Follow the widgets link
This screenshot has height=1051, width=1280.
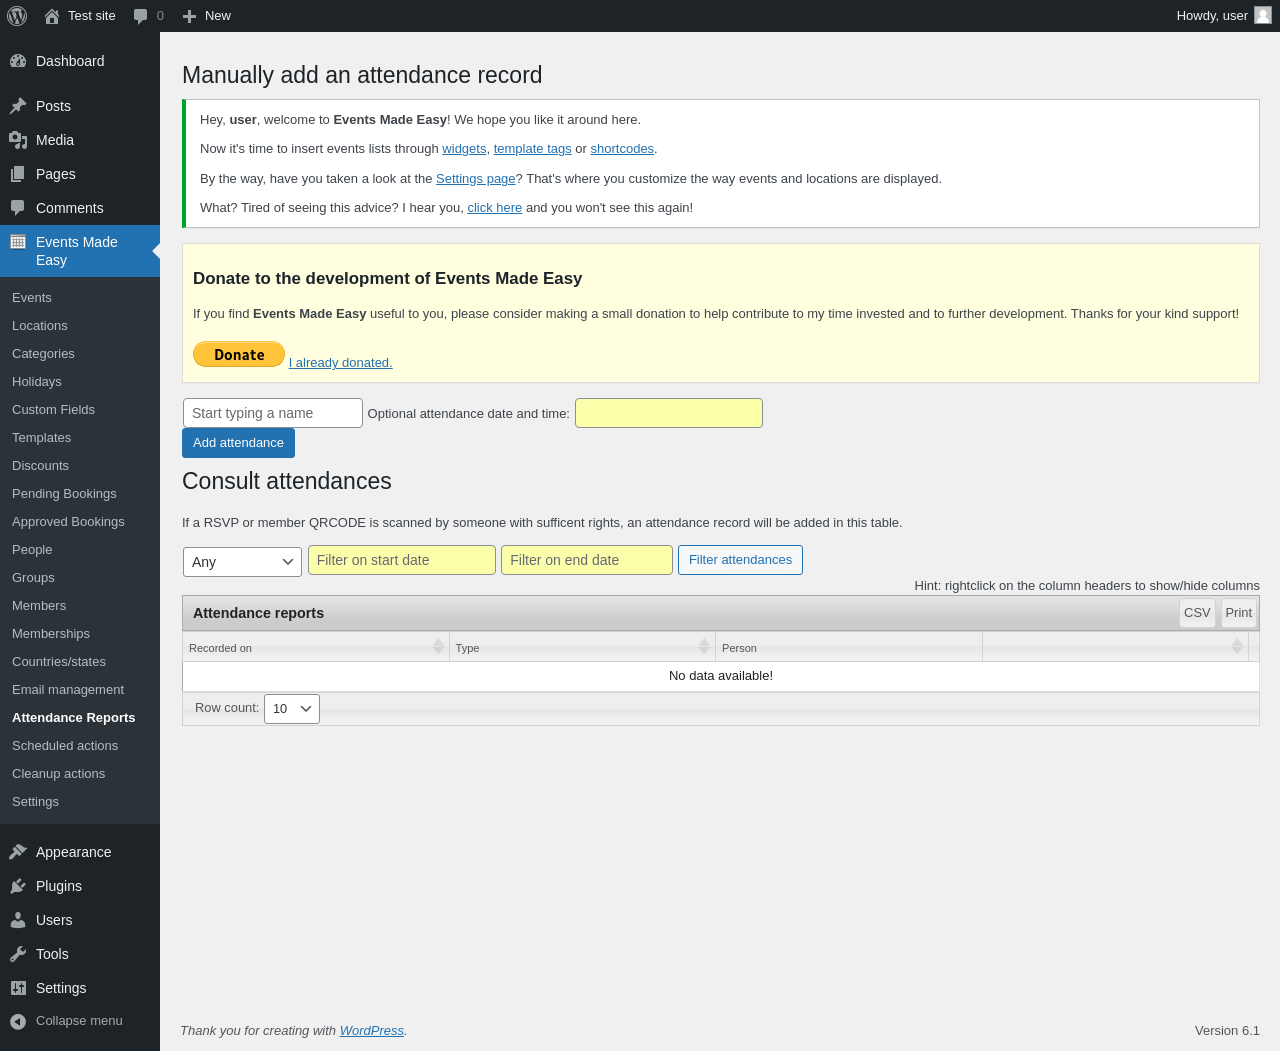(x=464, y=149)
